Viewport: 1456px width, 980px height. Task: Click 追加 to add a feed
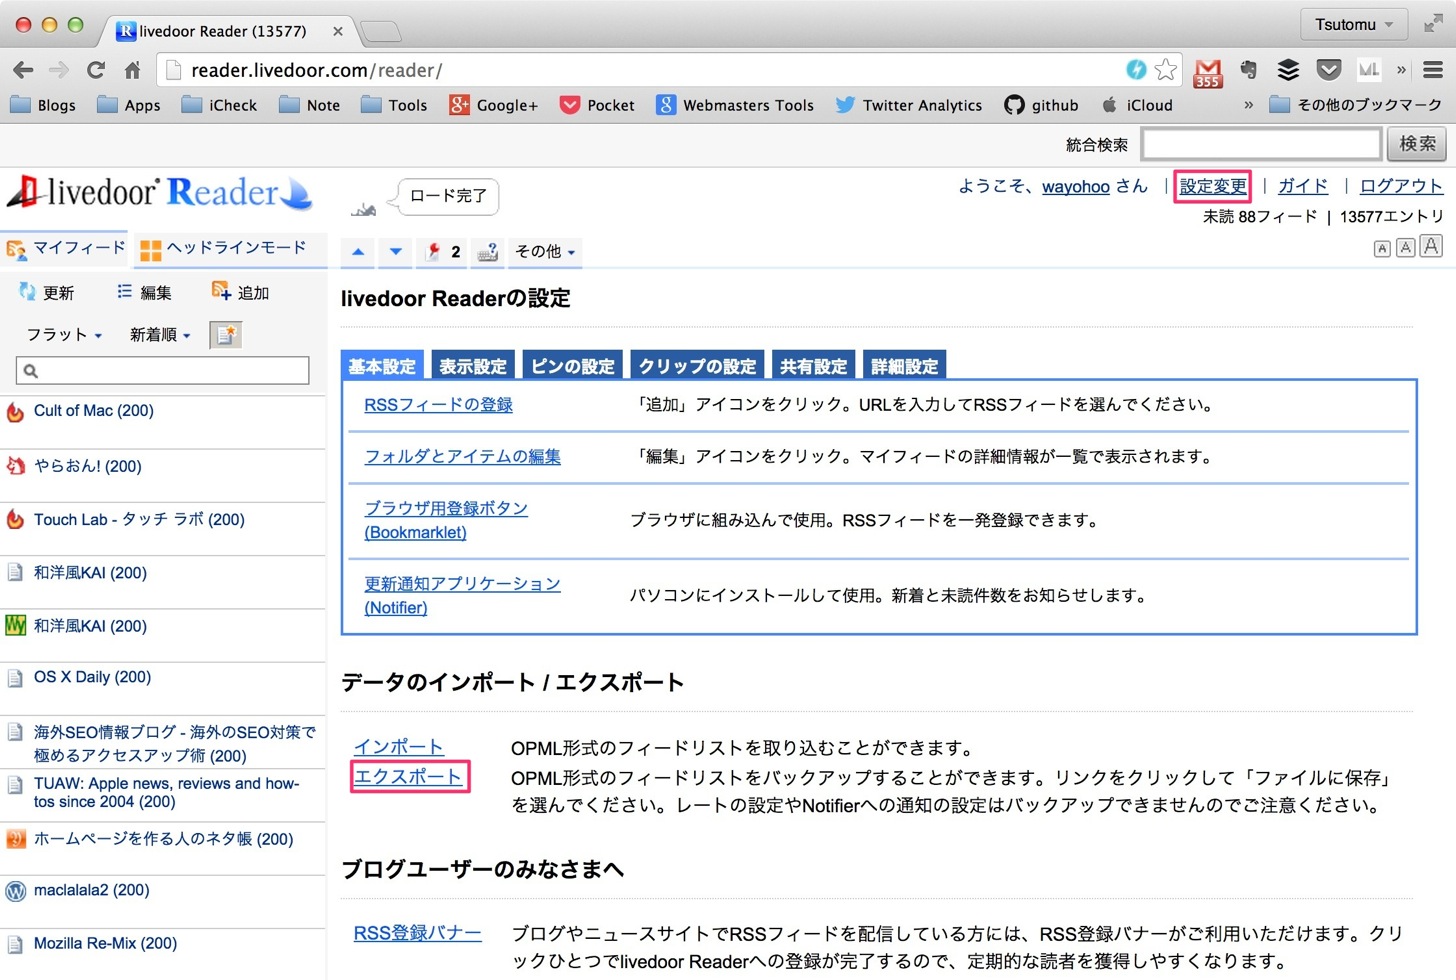240,292
